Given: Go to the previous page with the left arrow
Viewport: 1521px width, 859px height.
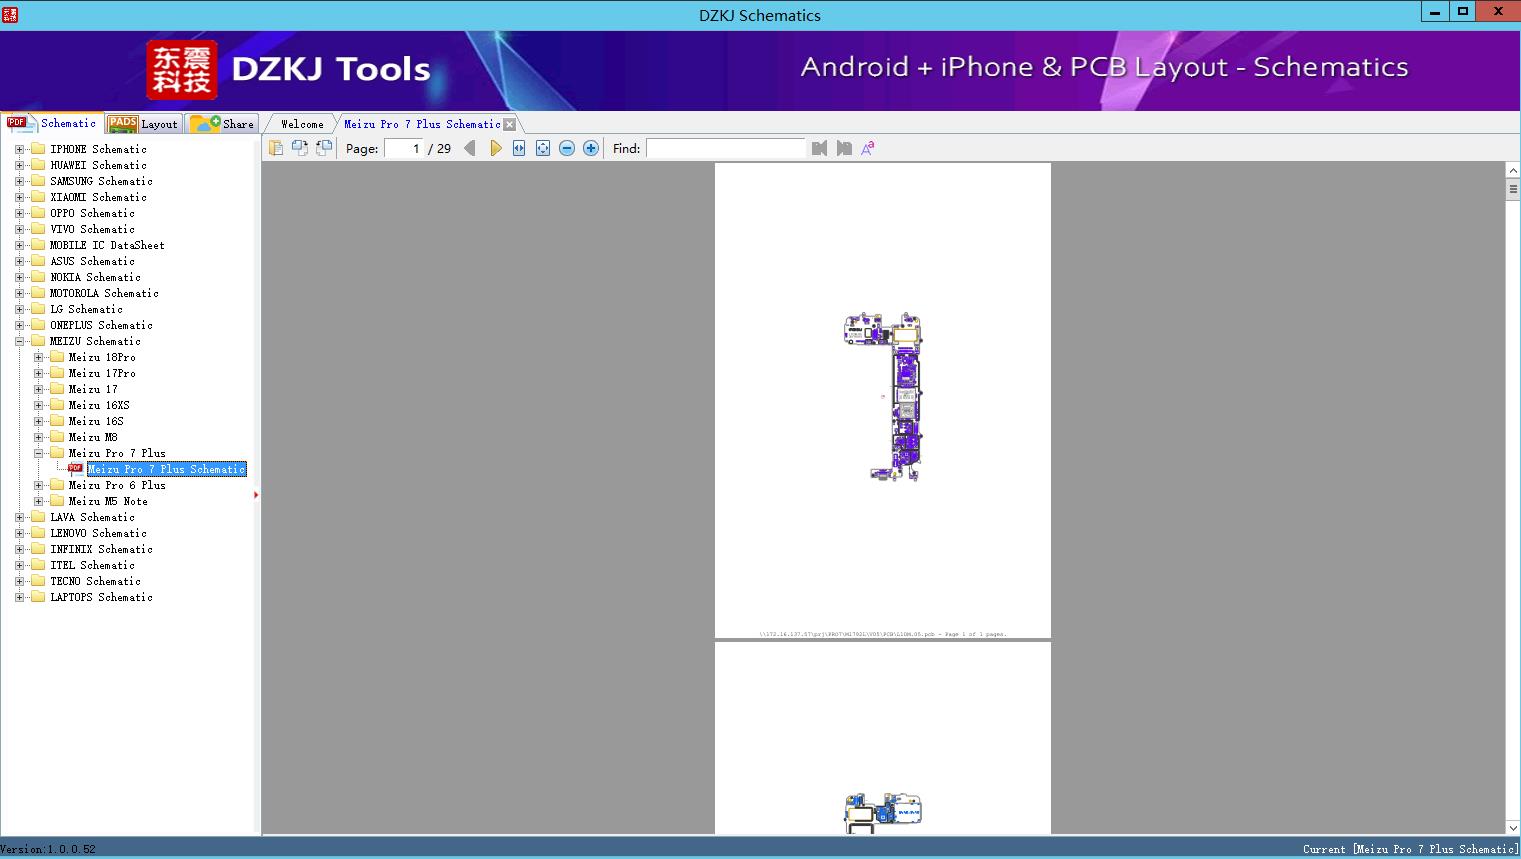Looking at the screenshot, I should (470, 148).
